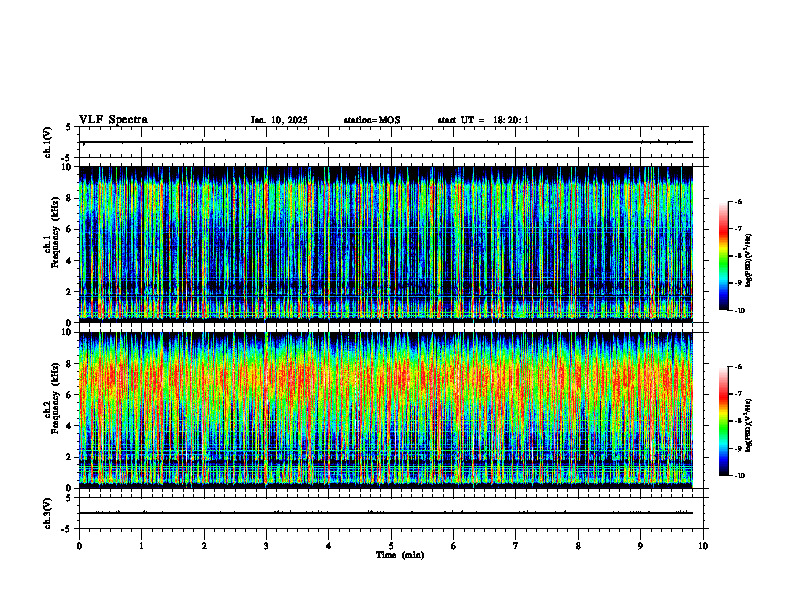Click the "start UT = 18:20: 1" text

pos(483,120)
